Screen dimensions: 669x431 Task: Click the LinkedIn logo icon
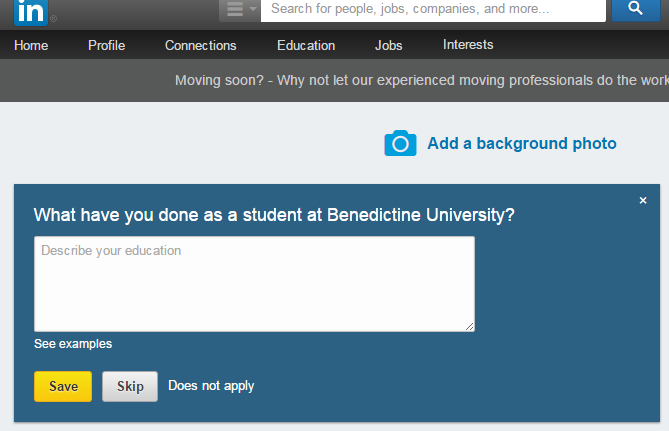tap(31, 12)
